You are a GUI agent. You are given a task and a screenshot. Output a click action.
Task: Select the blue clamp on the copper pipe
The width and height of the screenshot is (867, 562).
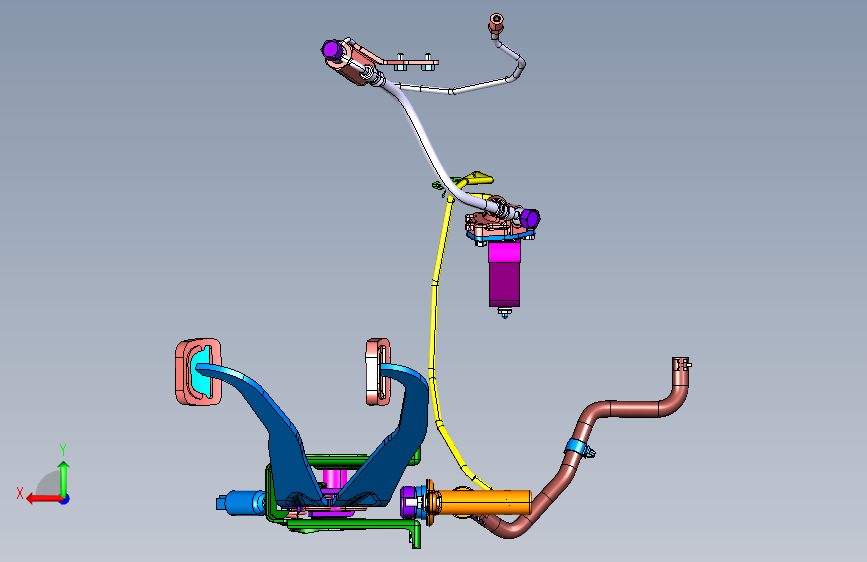(x=576, y=447)
